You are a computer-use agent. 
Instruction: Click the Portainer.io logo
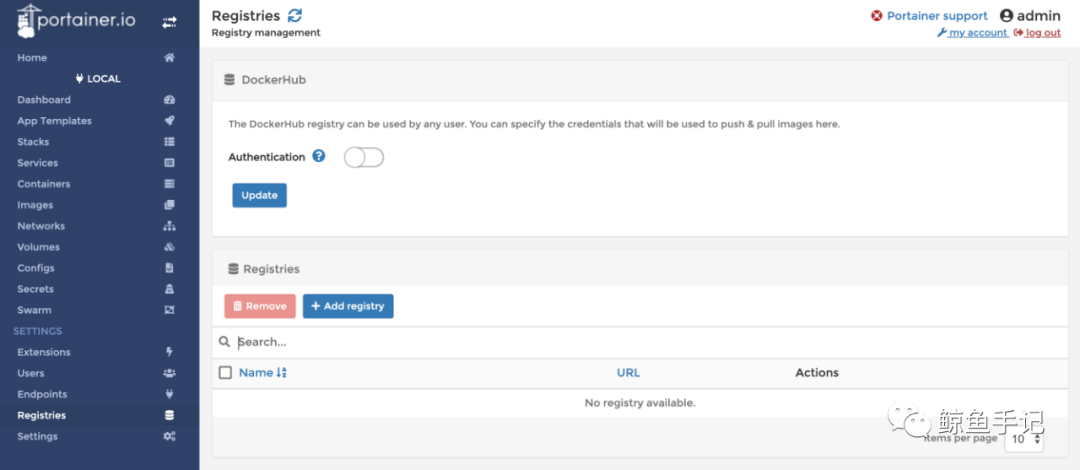(75, 22)
